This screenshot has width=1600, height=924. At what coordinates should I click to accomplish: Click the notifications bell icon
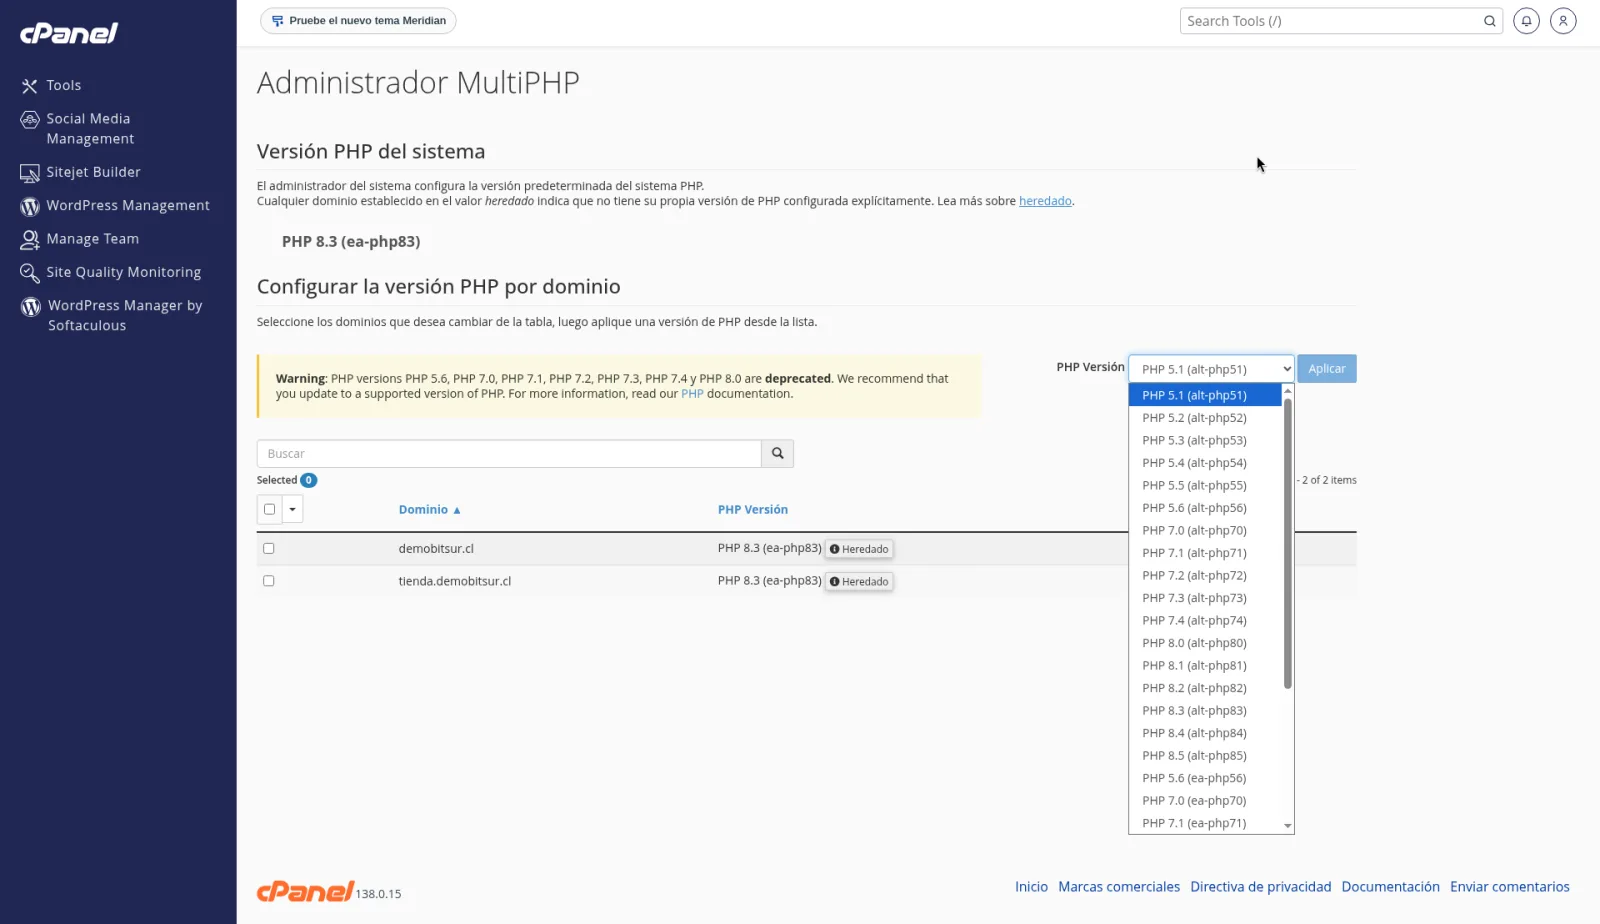pyautogui.click(x=1526, y=21)
